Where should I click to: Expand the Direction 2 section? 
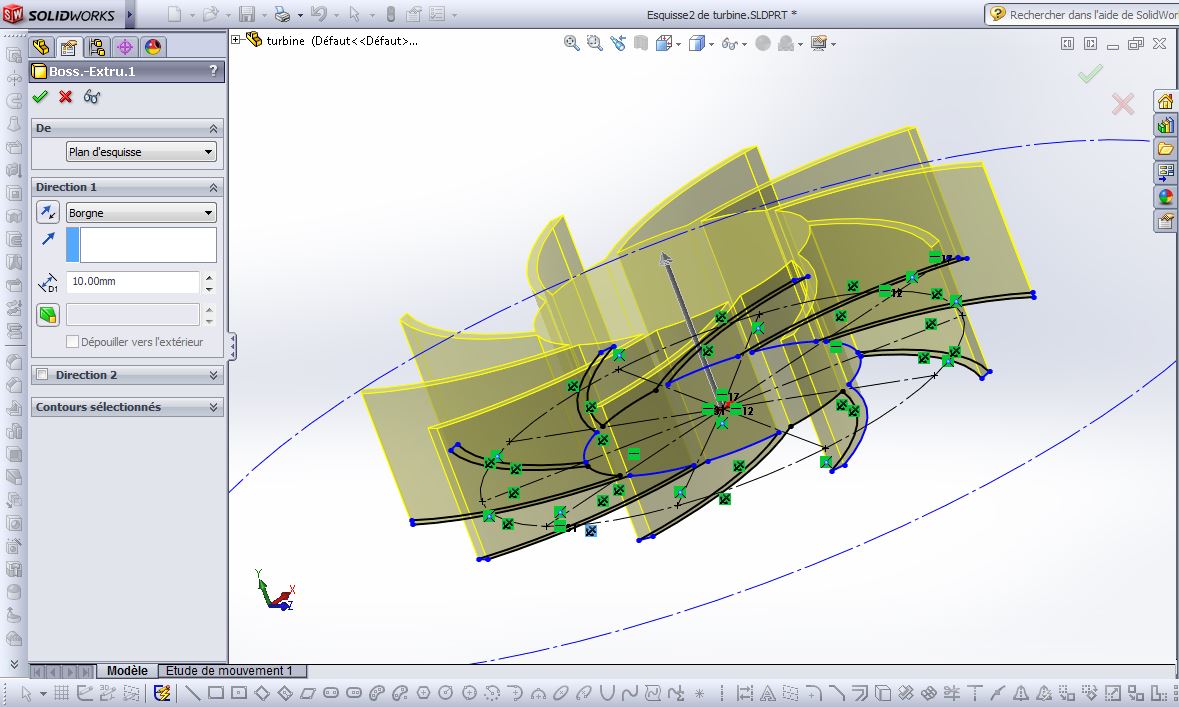[x=214, y=375]
